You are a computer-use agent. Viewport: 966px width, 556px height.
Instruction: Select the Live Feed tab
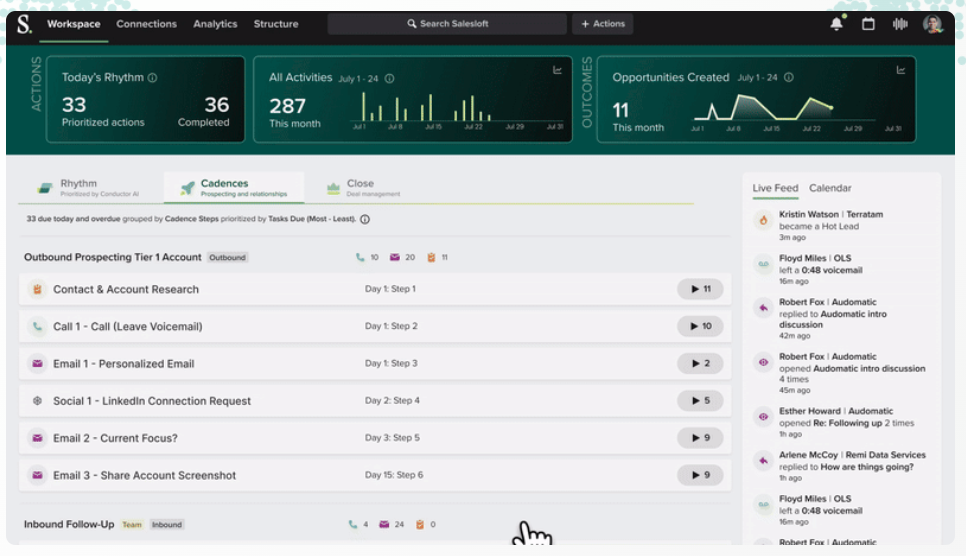775,188
